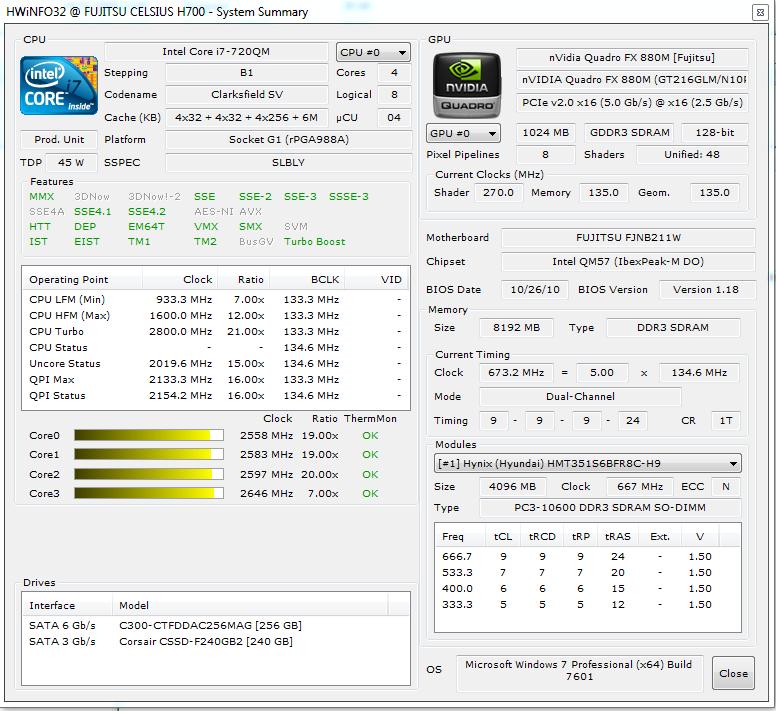Select the CPU Turbo row
776x711 pixels.
[x=215, y=332]
